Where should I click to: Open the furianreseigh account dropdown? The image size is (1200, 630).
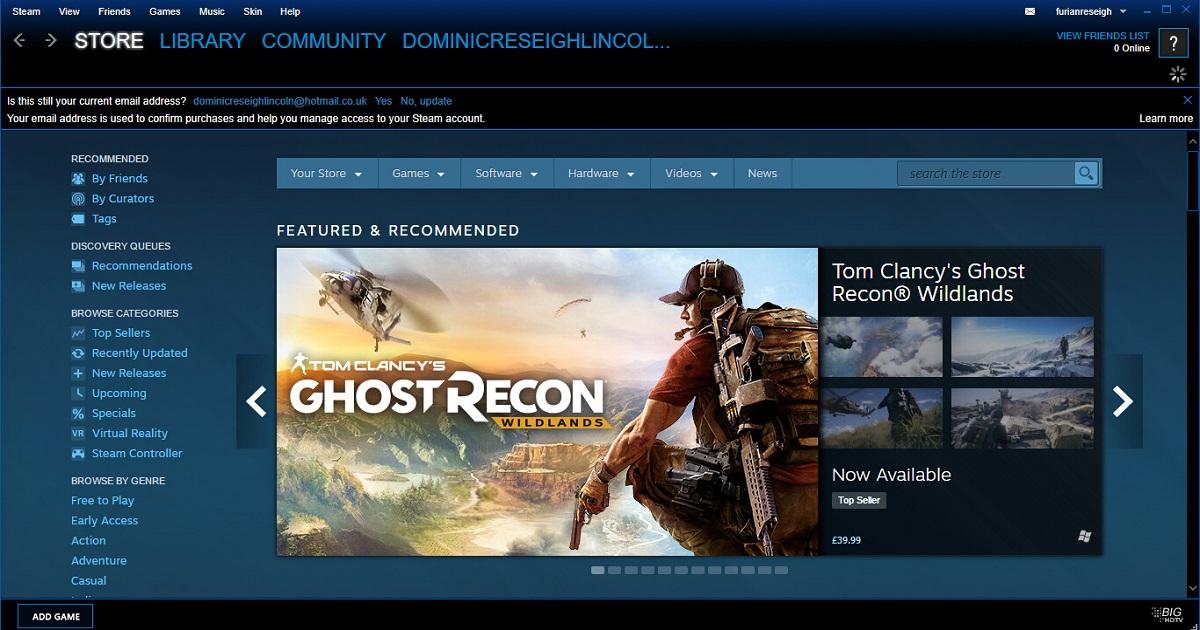click(1091, 12)
